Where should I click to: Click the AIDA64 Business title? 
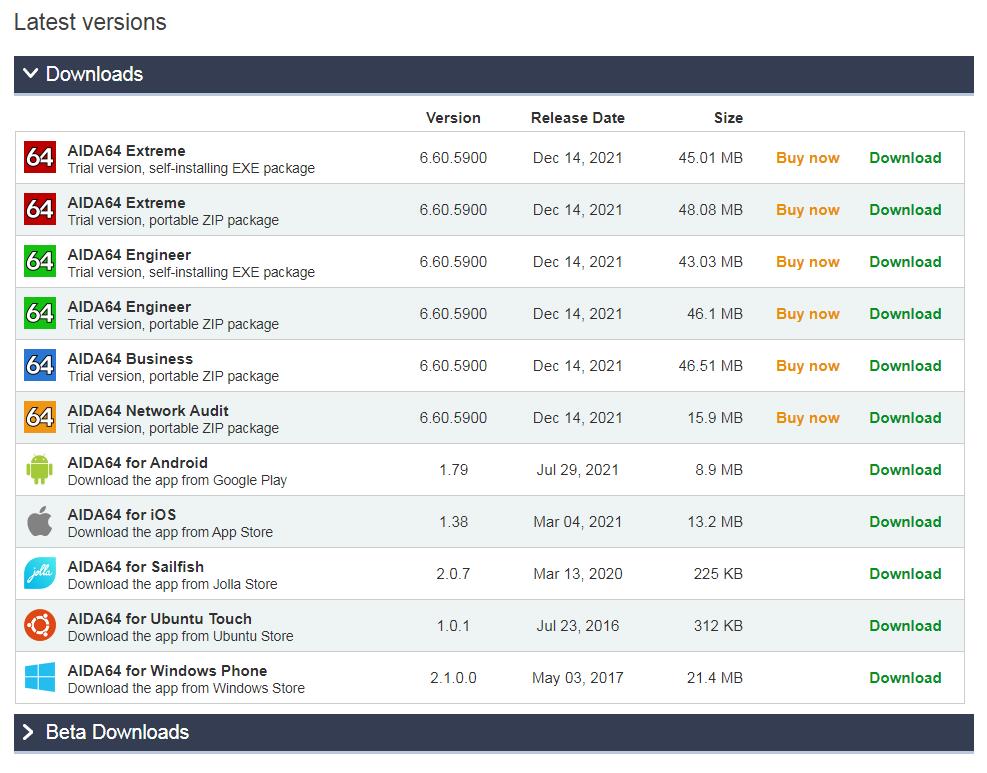coord(130,359)
